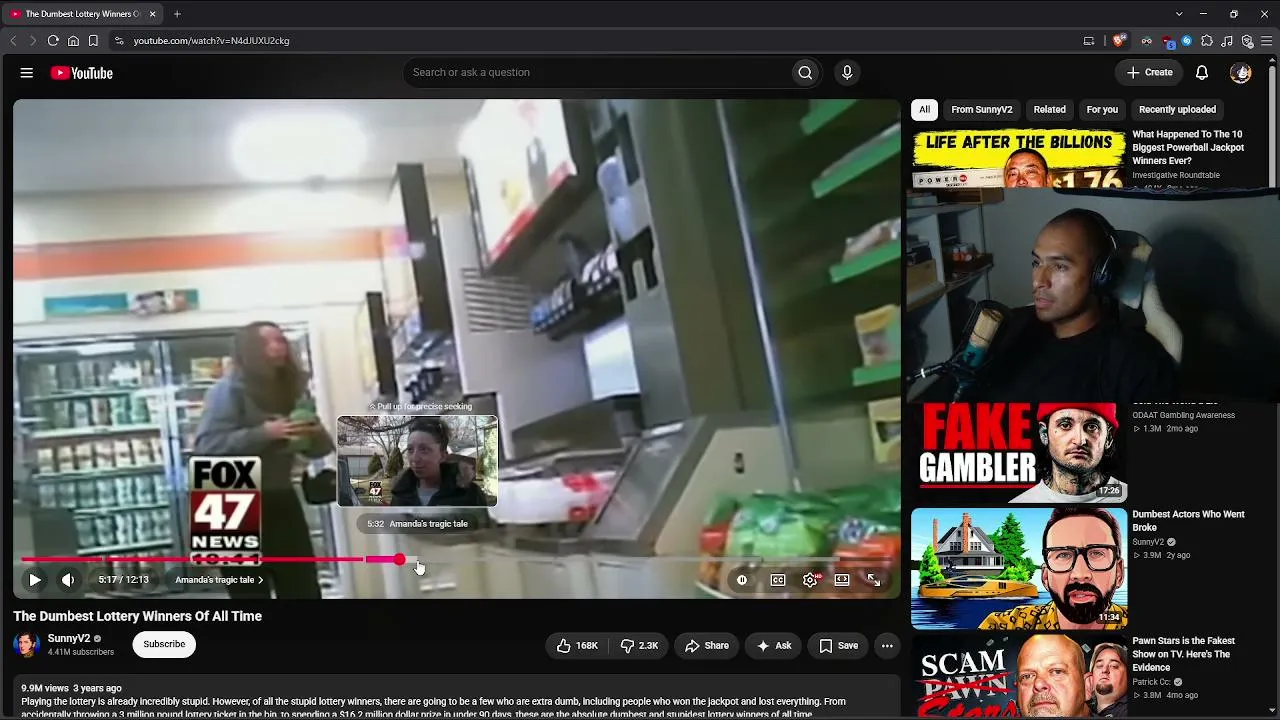Select the For you chip
The image size is (1280, 720).
pyautogui.click(x=1102, y=110)
